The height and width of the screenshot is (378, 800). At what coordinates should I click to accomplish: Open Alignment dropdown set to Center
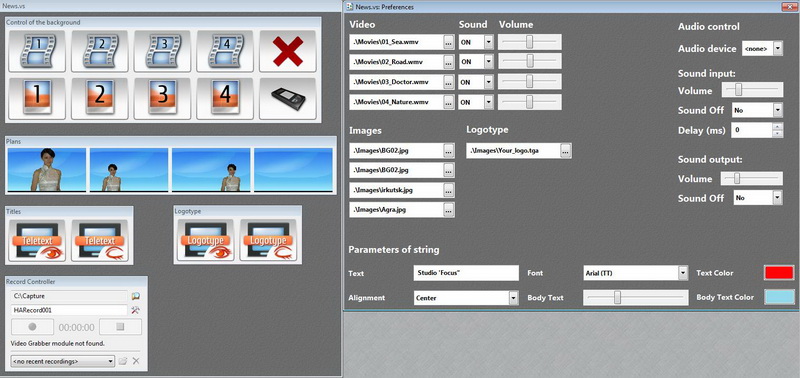466,298
